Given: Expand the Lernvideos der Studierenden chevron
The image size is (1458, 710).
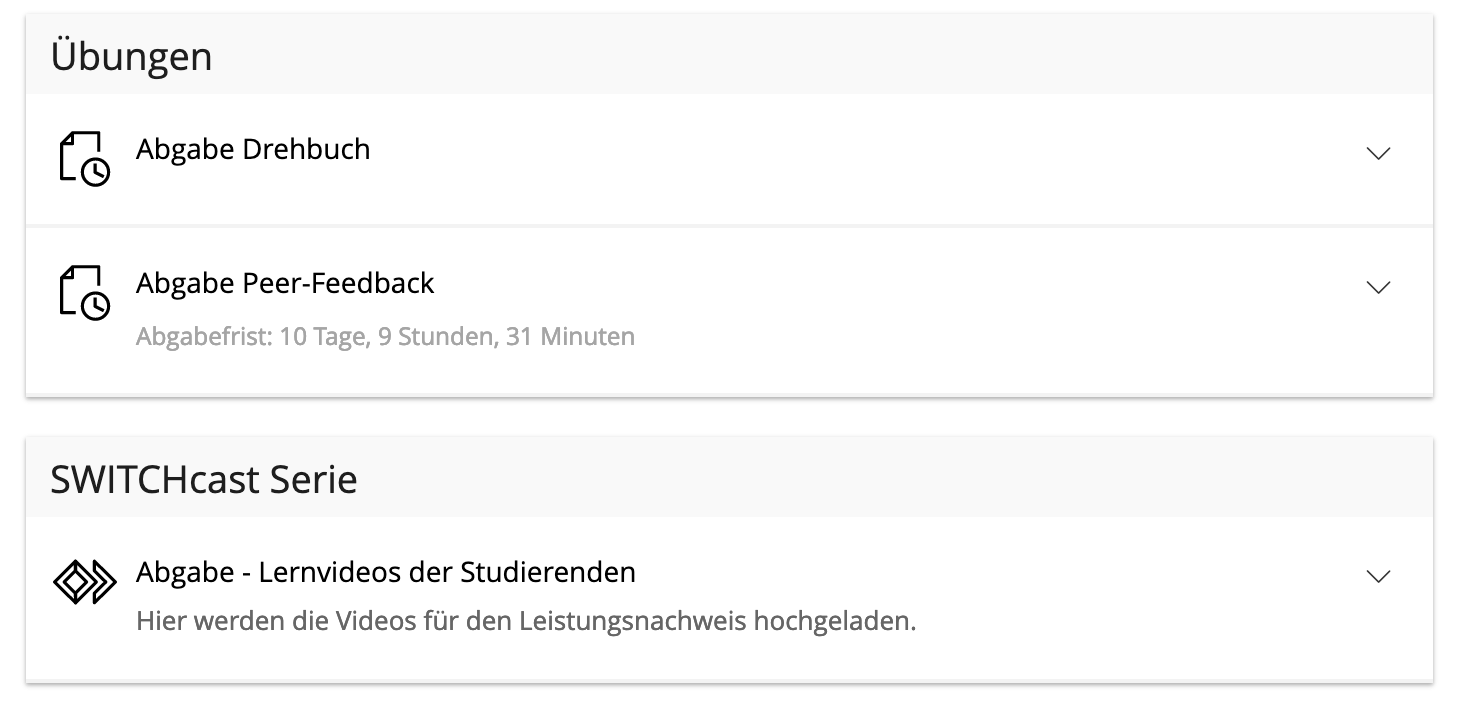Looking at the screenshot, I should [x=1378, y=576].
